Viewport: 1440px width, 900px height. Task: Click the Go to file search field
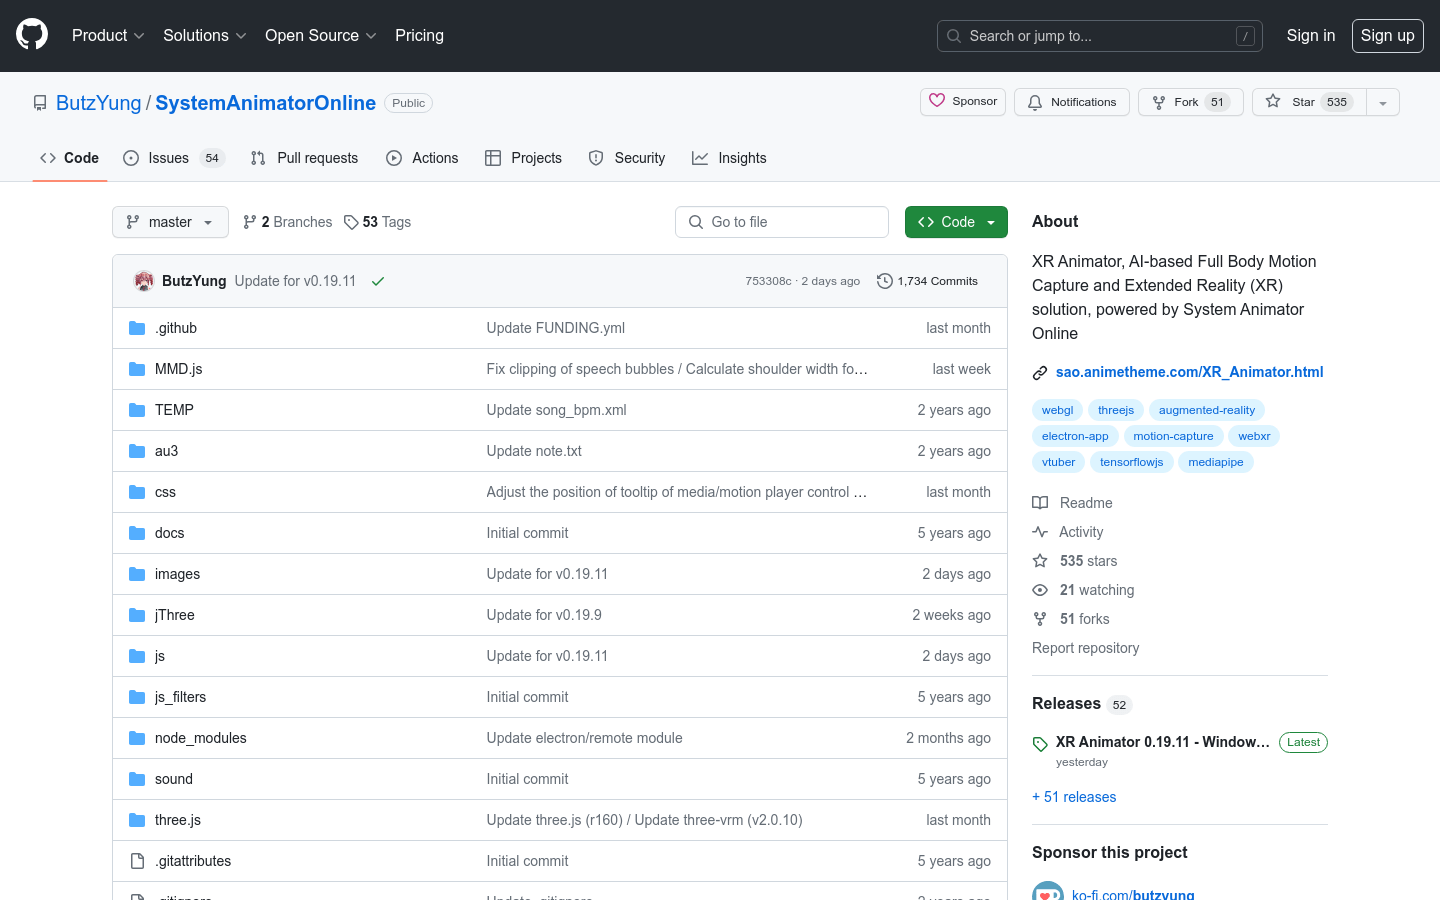click(x=782, y=222)
